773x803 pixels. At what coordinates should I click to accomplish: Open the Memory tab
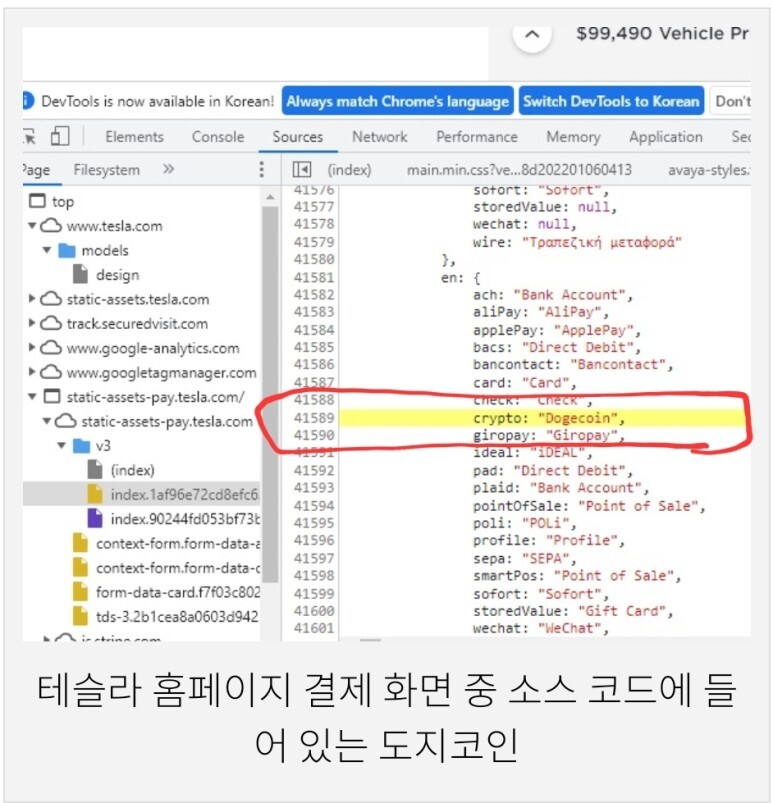pyautogui.click(x=573, y=137)
